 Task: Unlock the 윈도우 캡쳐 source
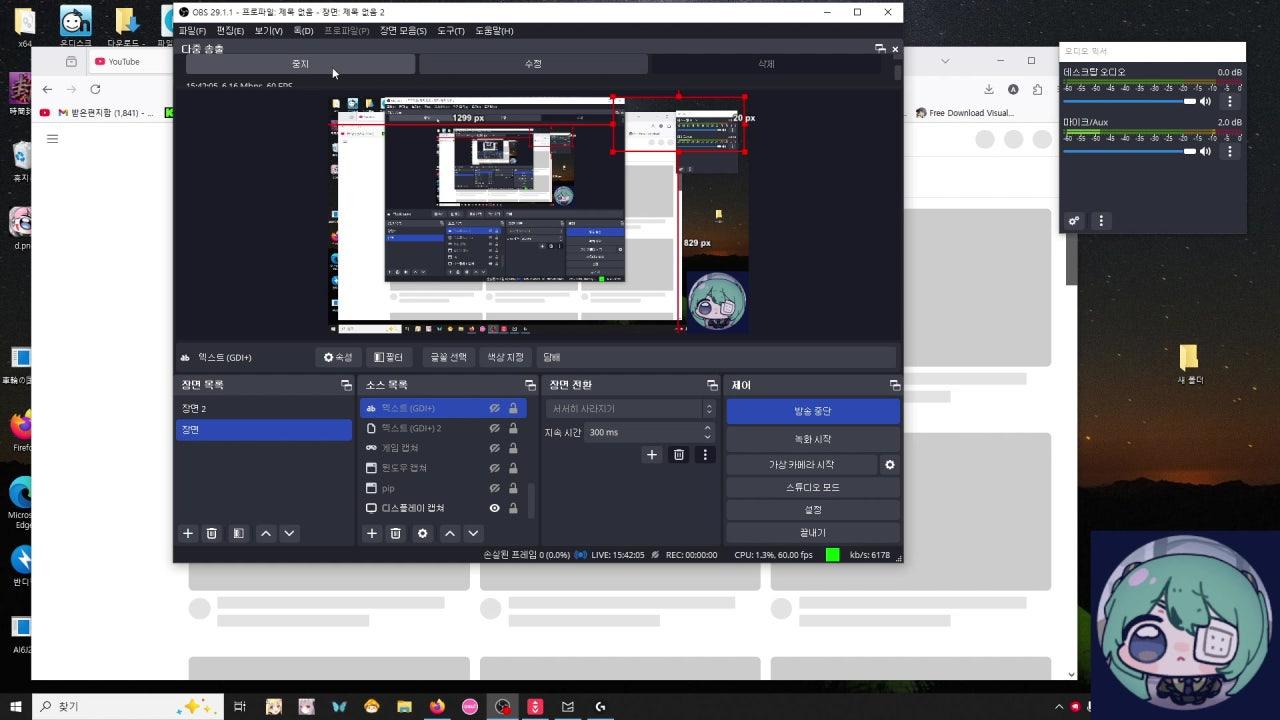click(x=513, y=468)
